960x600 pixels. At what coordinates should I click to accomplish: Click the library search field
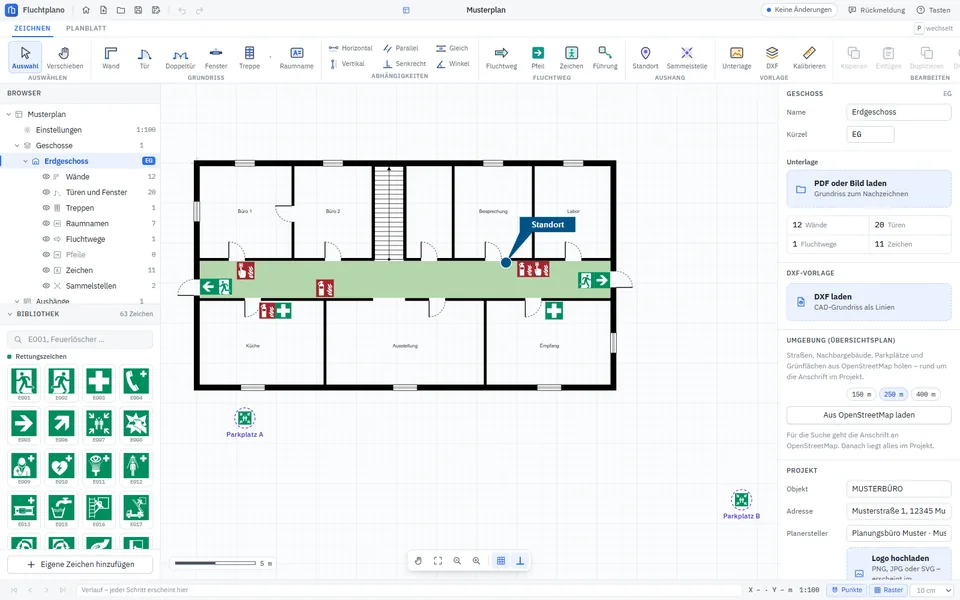point(80,339)
